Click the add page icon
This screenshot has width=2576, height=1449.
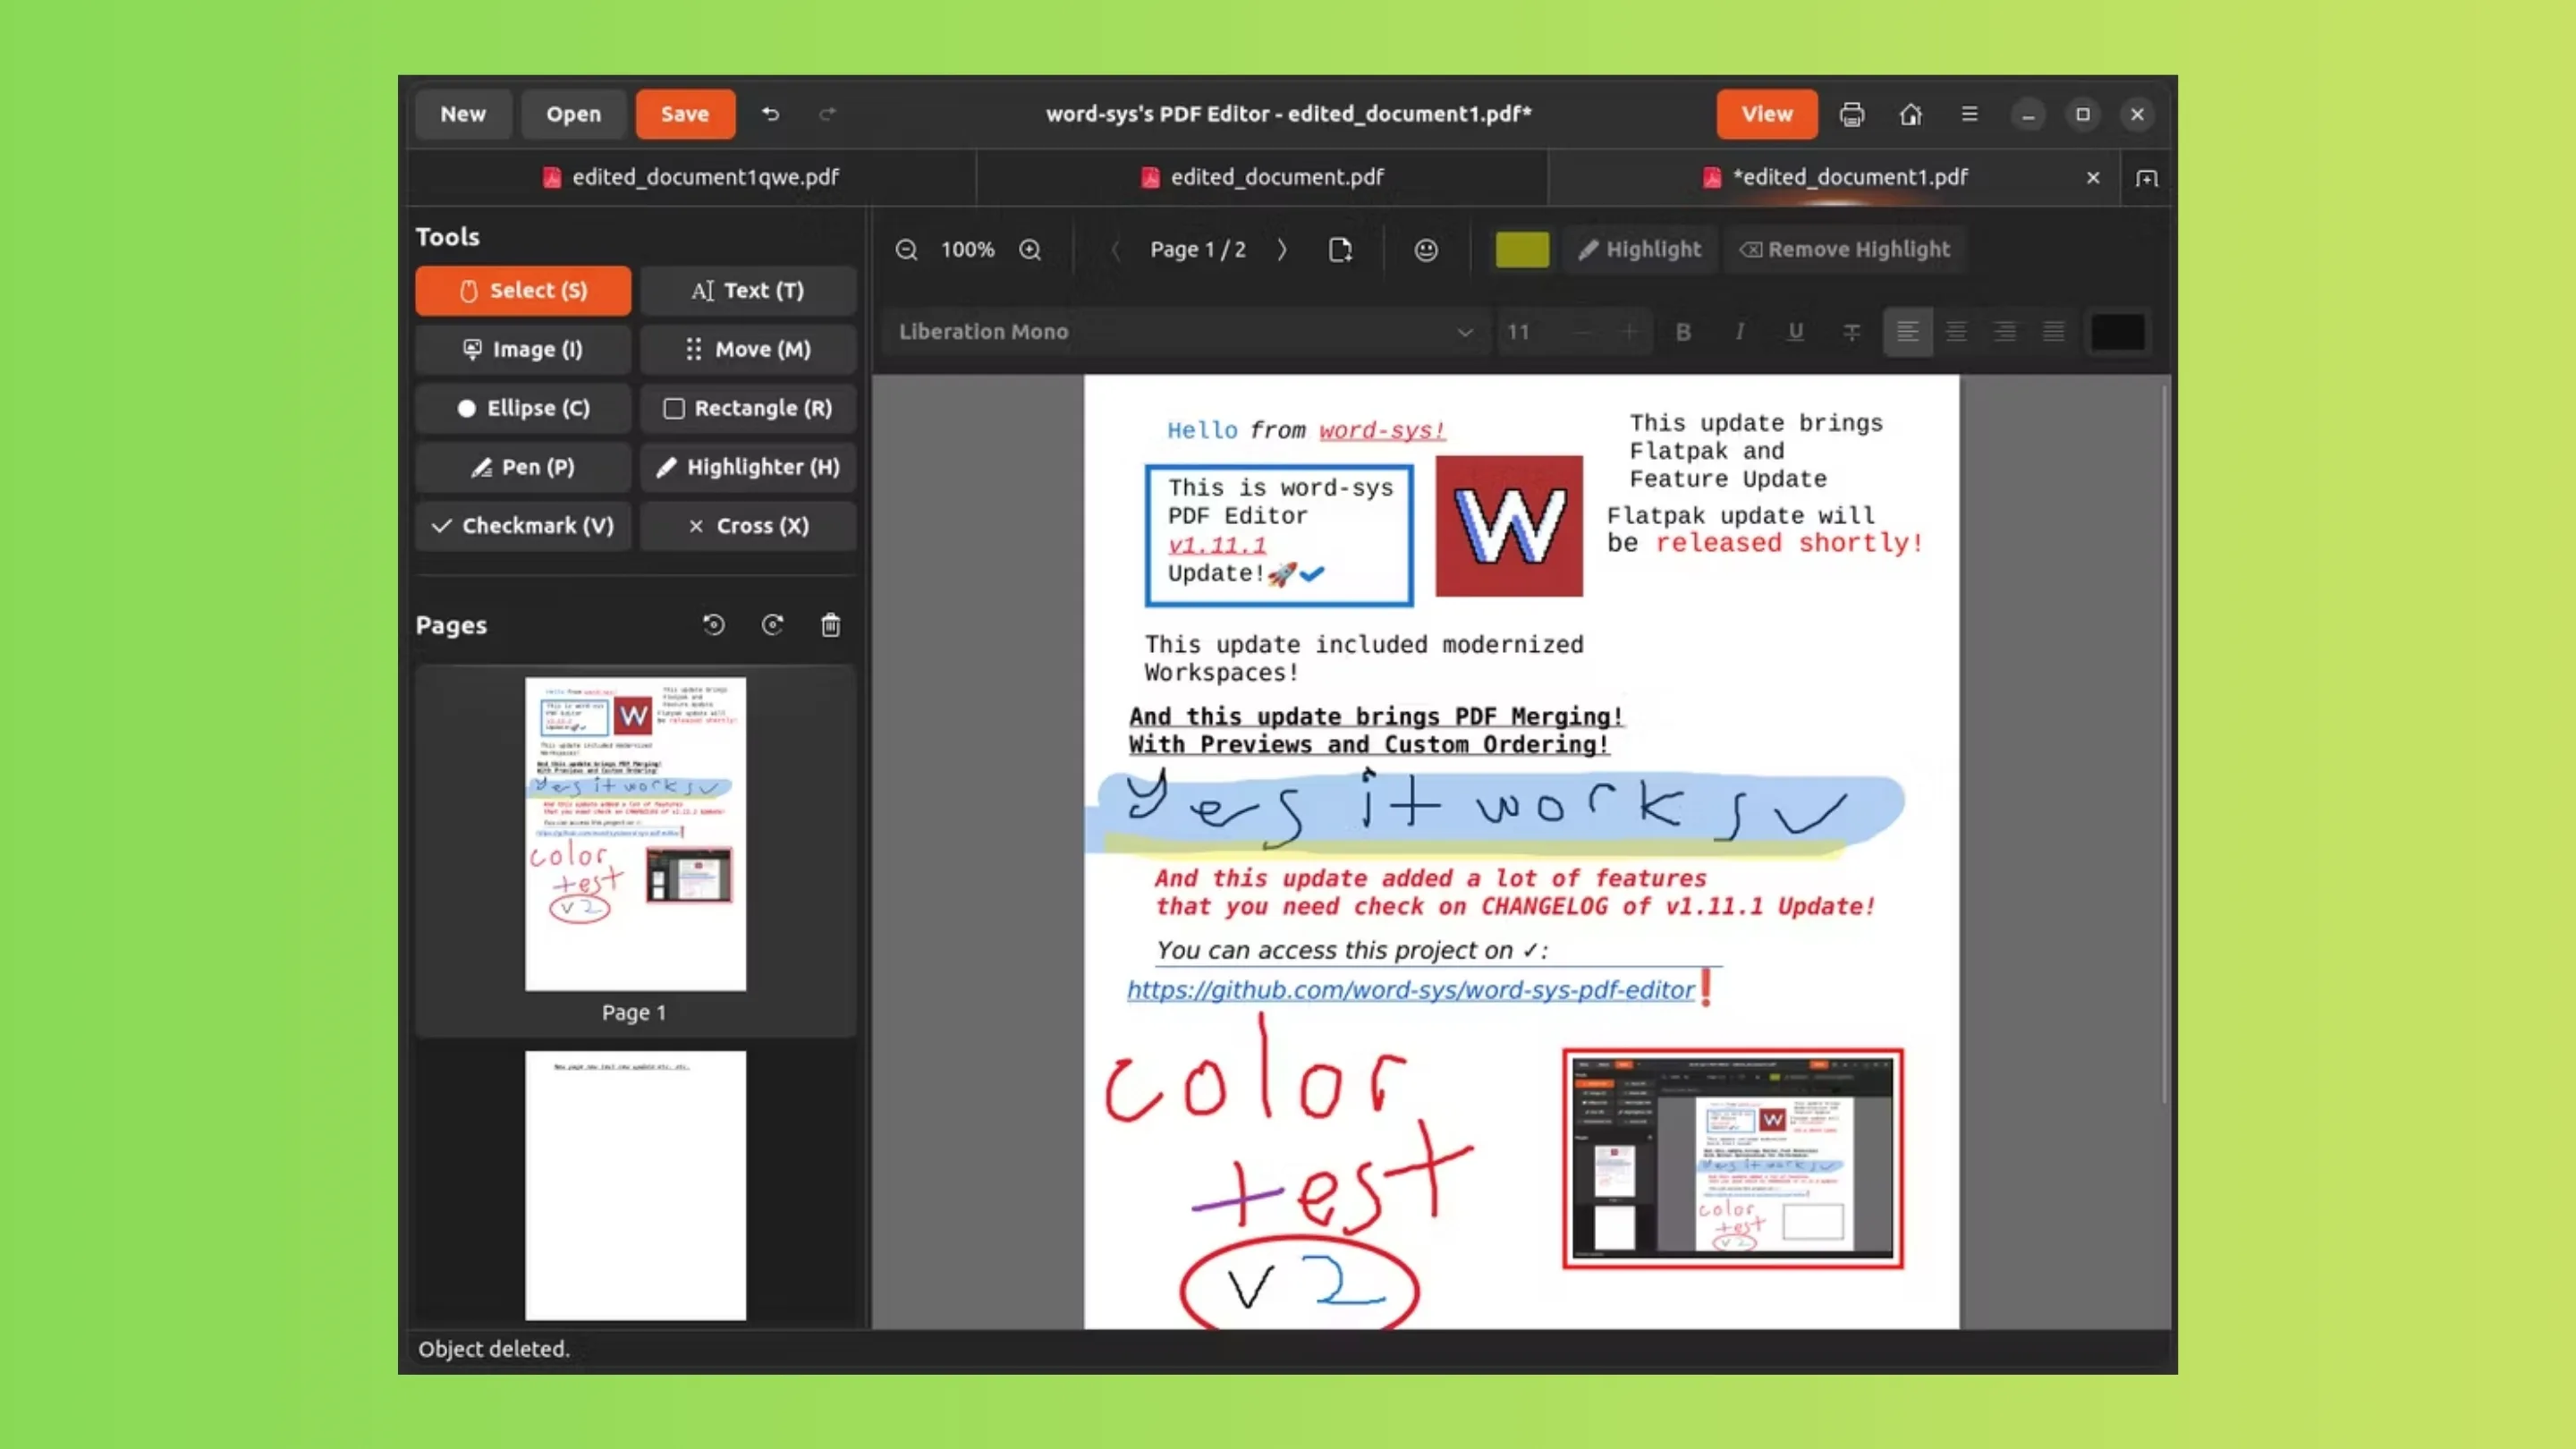[1340, 250]
